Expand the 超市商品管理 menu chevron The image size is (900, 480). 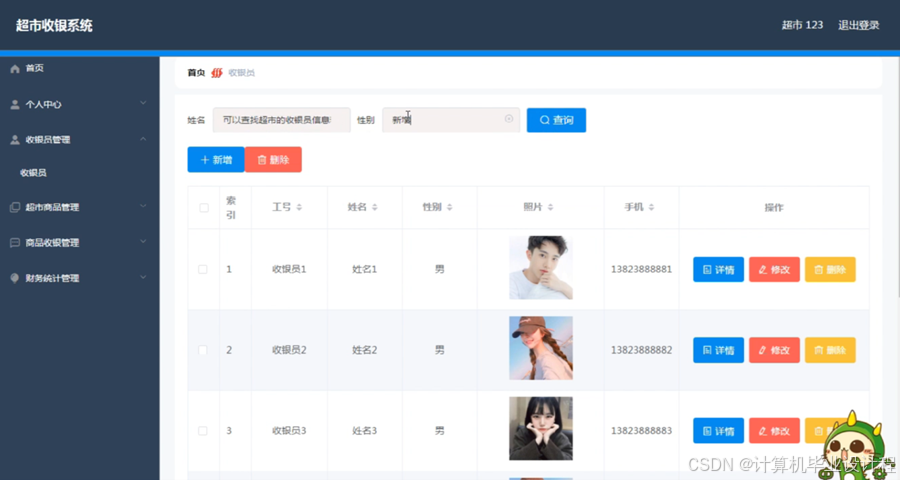click(143, 206)
